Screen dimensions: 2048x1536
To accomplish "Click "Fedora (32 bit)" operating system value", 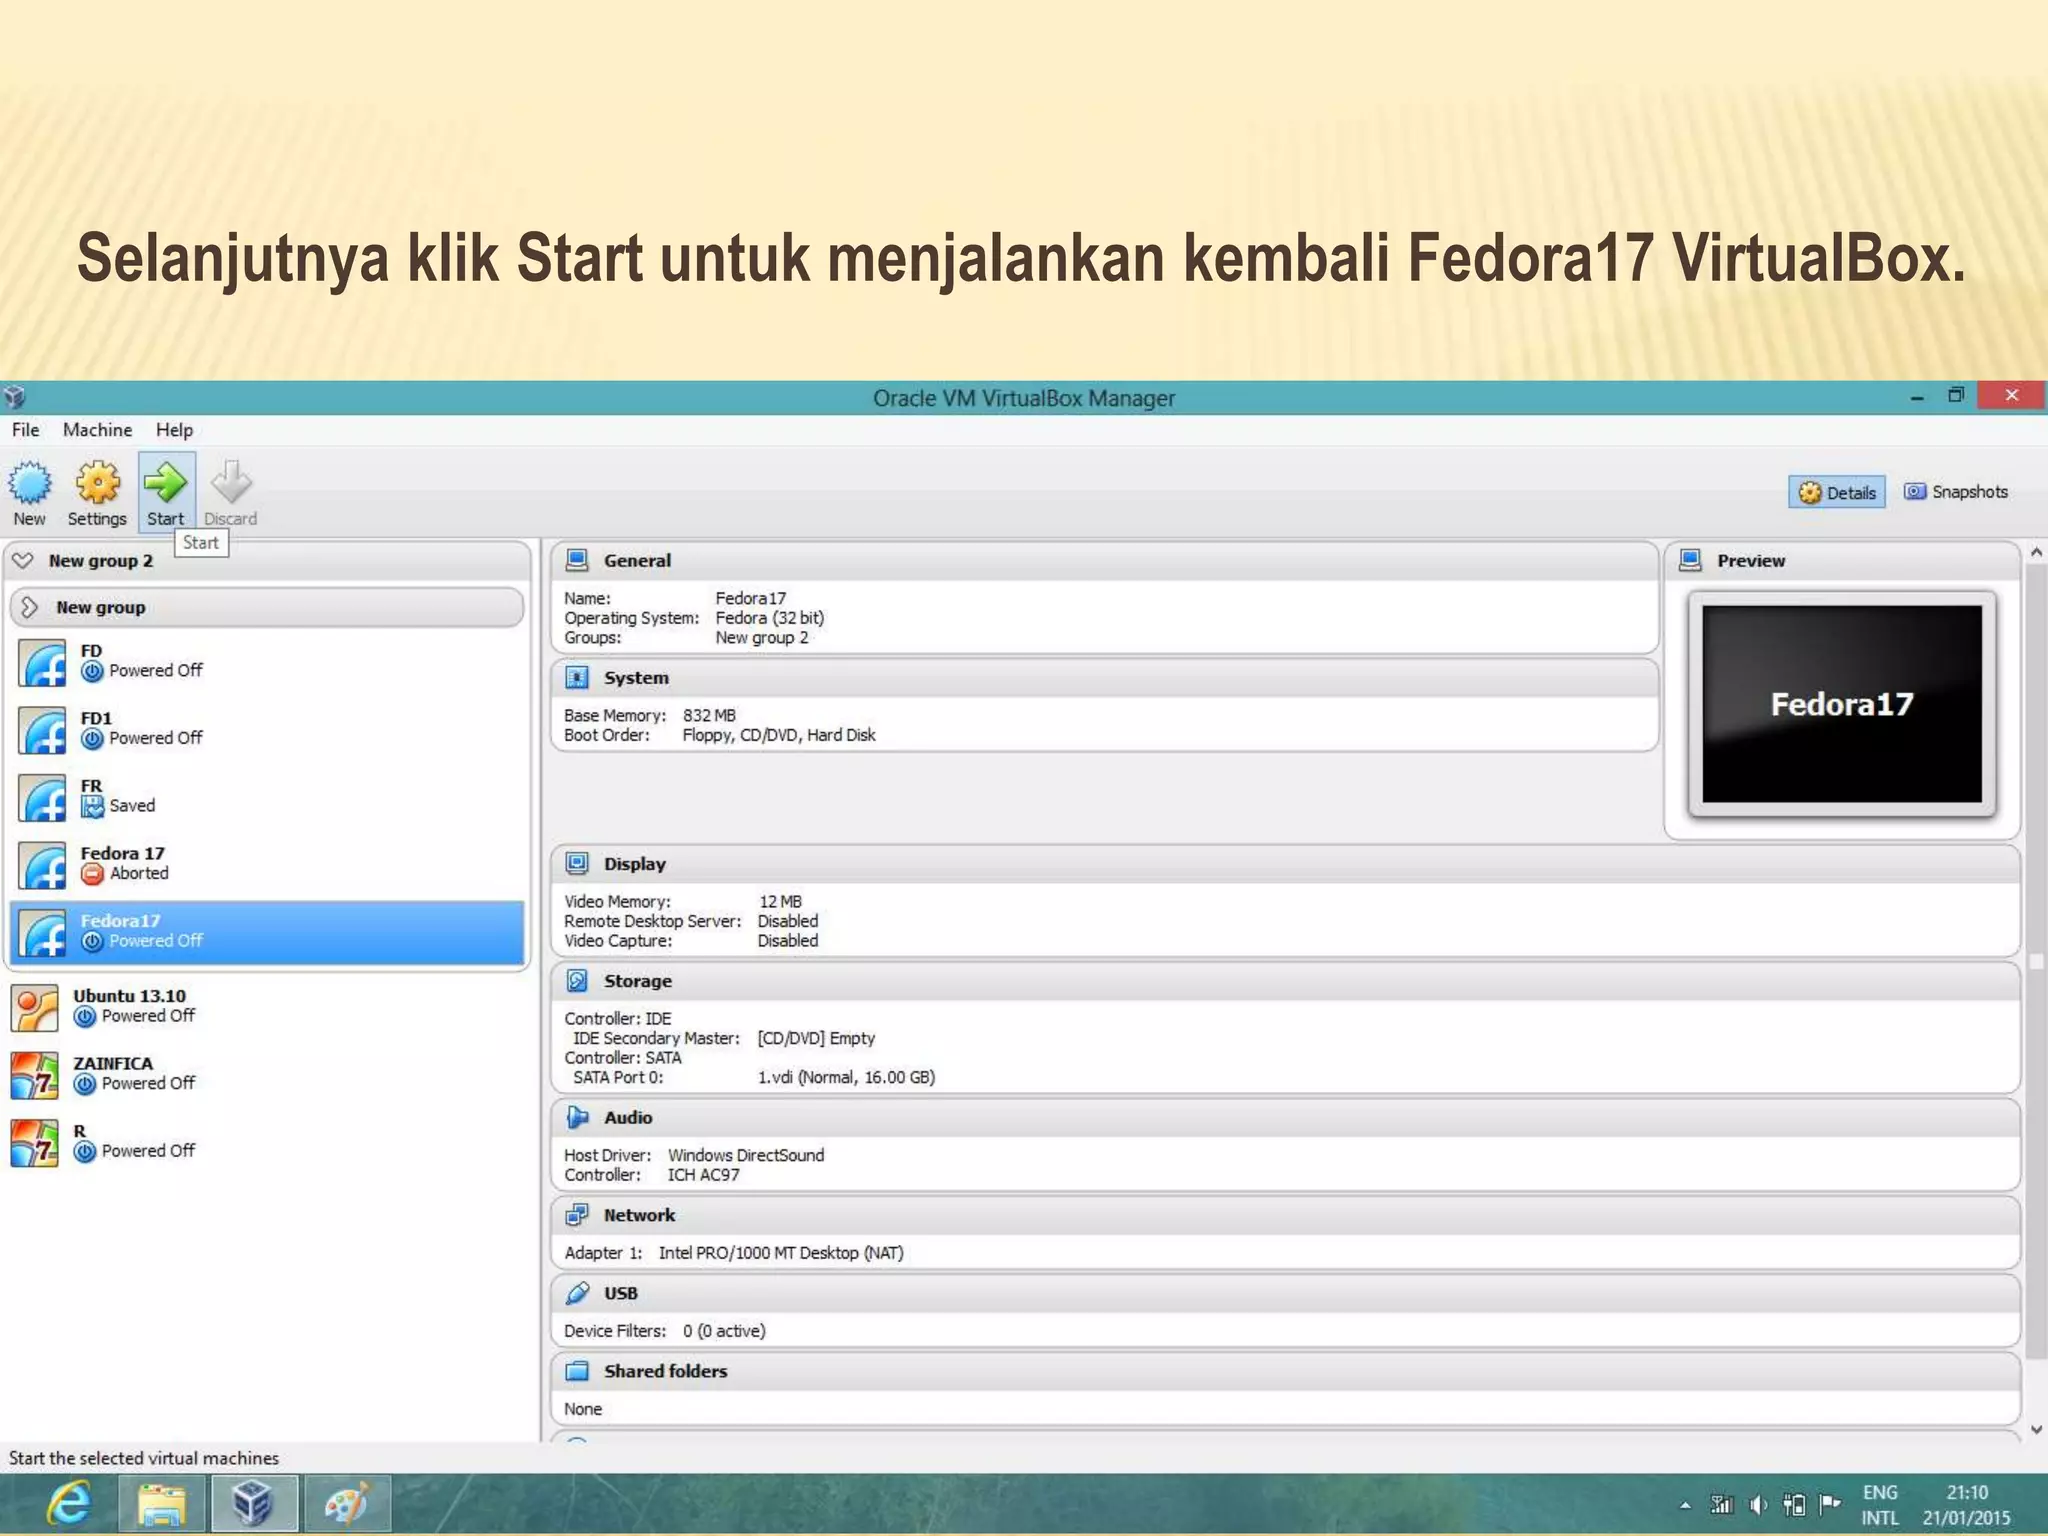I will [x=770, y=618].
